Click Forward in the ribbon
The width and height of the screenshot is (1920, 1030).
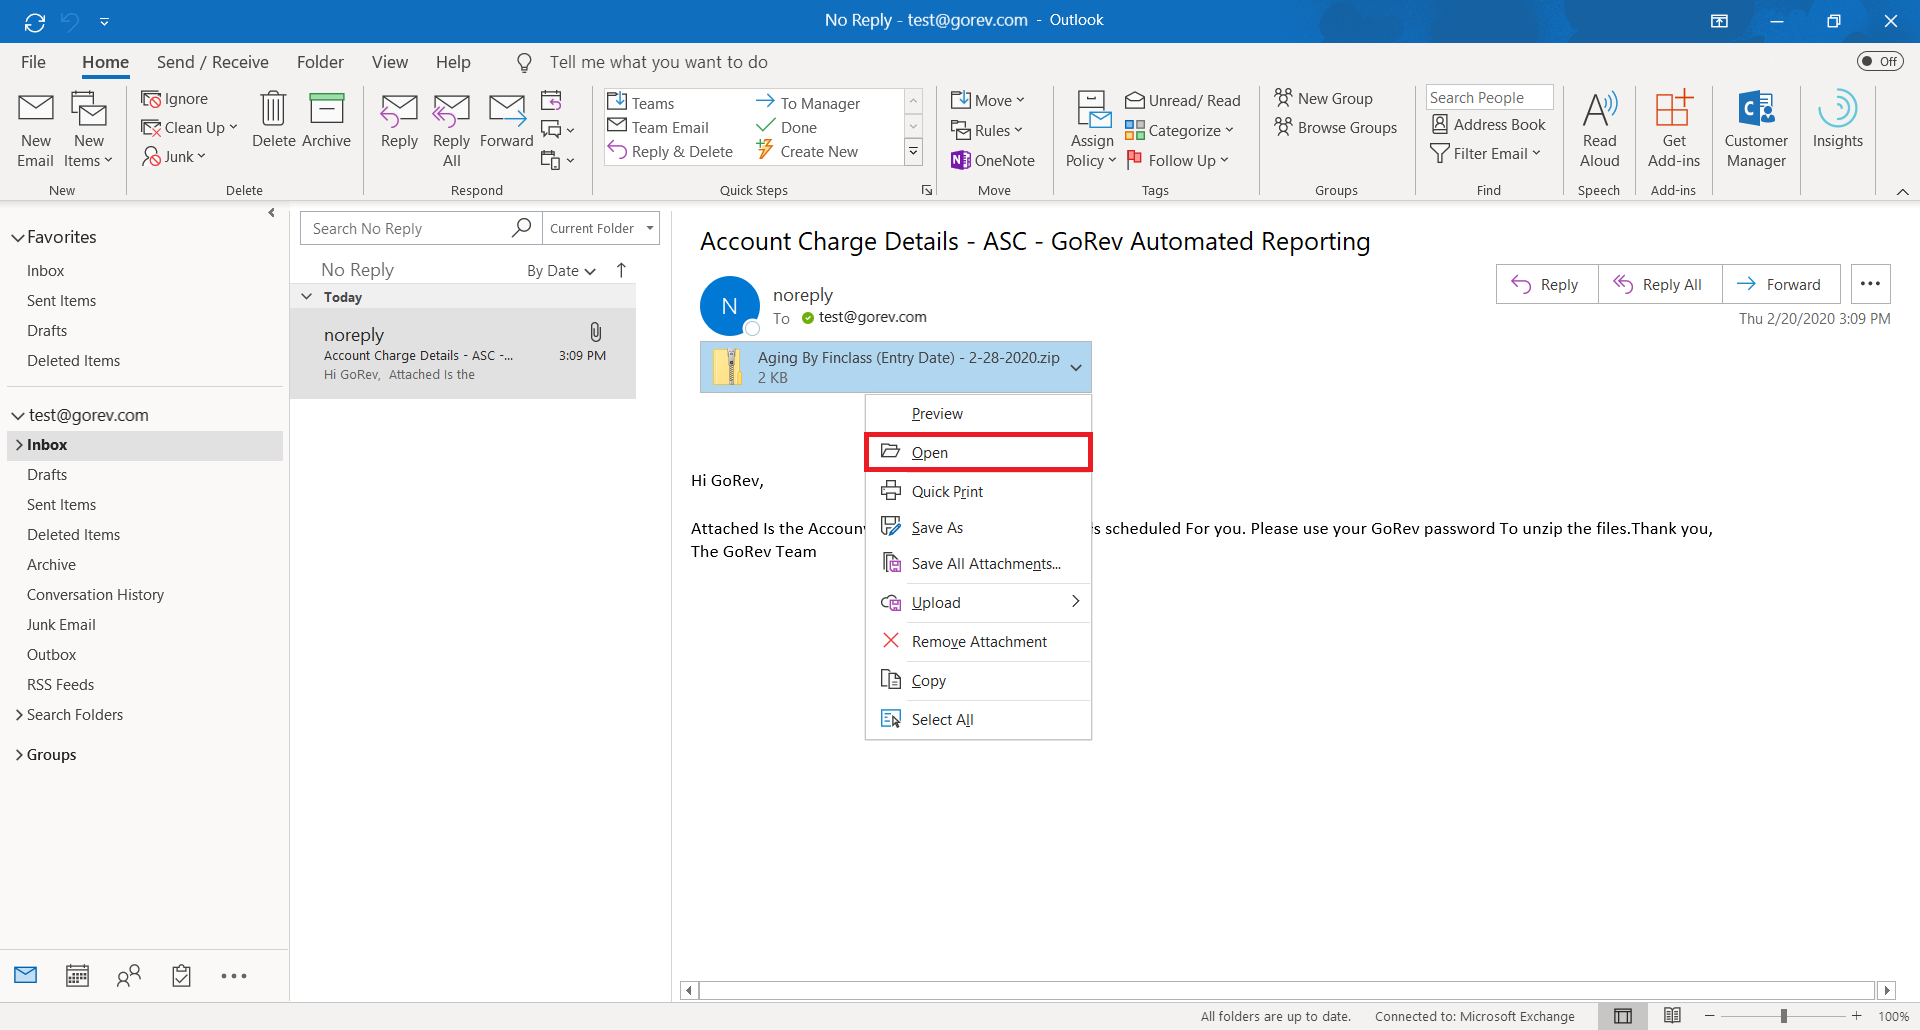[506, 120]
